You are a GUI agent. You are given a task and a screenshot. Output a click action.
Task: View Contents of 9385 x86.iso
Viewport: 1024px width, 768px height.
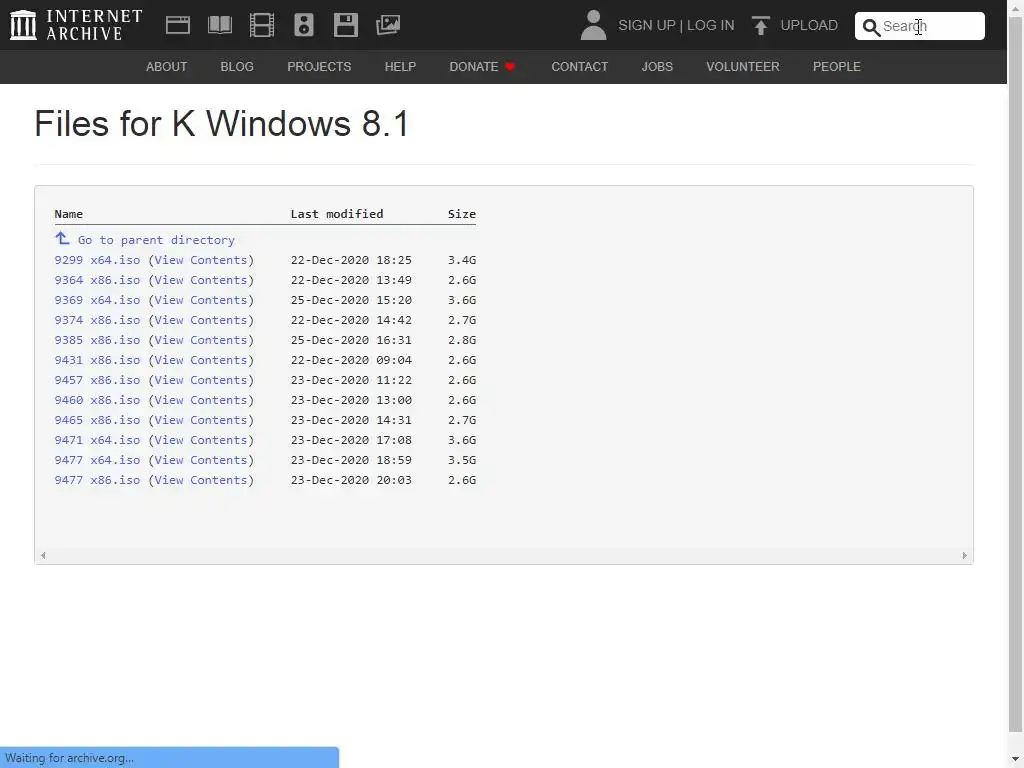coord(200,340)
